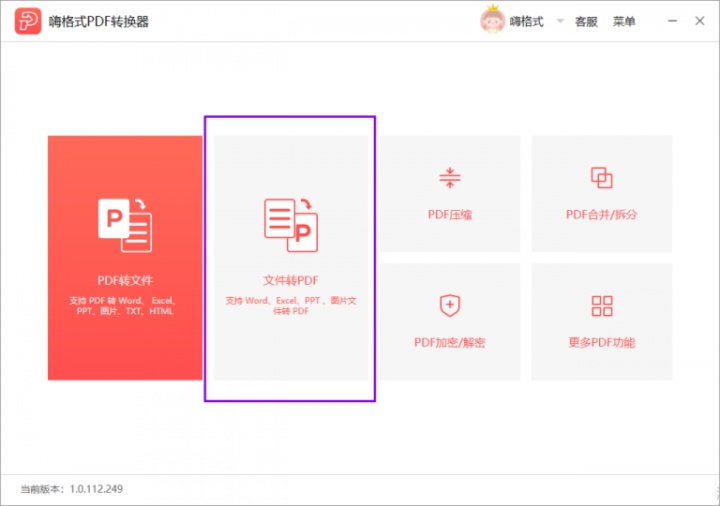Click the 嗨格式PDF转换器 app logo icon
Image resolution: width=720 pixels, height=506 pixels.
point(28,21)
